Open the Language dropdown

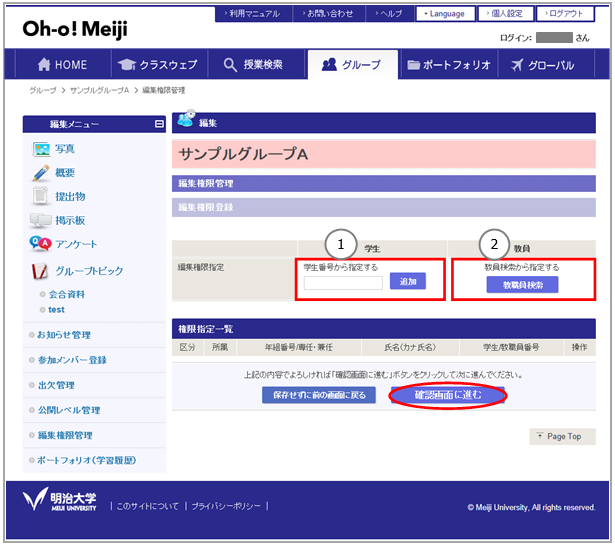tap(445, 14)
